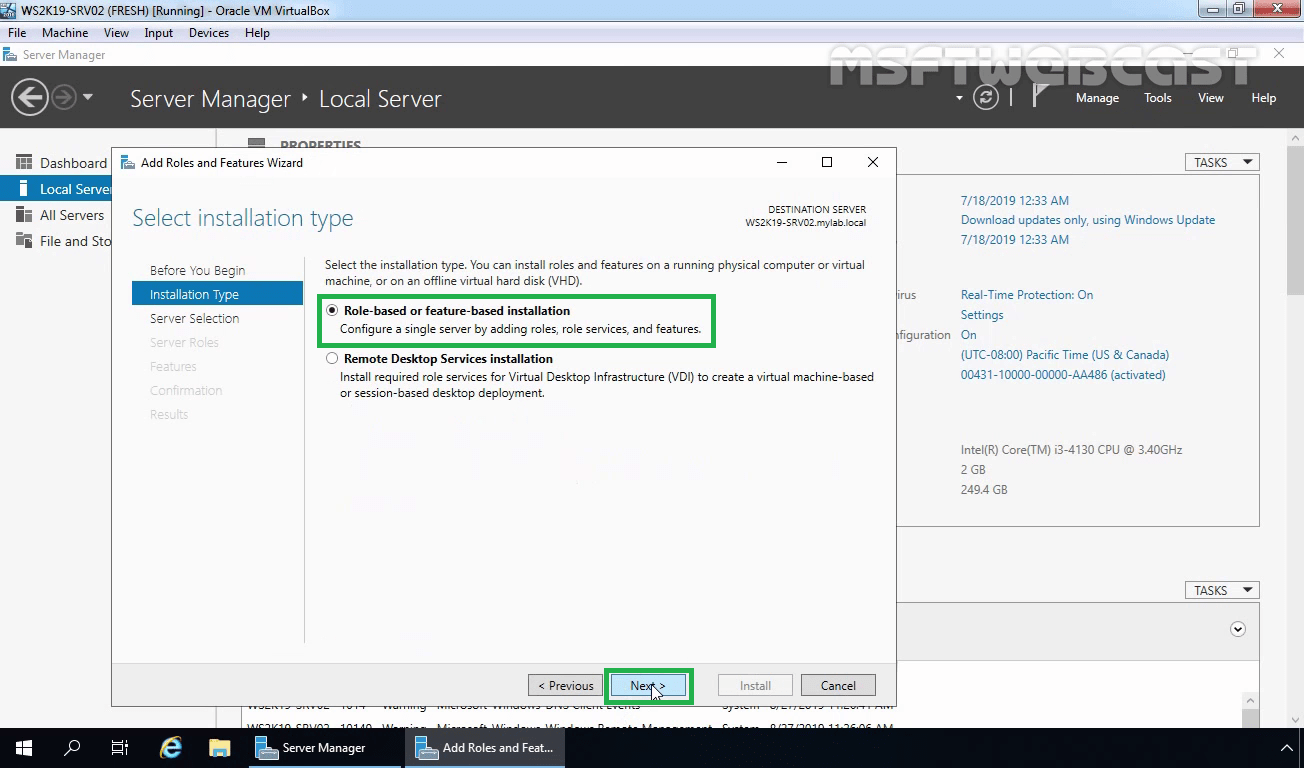Click the last-checked update time 7/18/2019 link
The image size is (1304, 768).
click(1014, 239)
